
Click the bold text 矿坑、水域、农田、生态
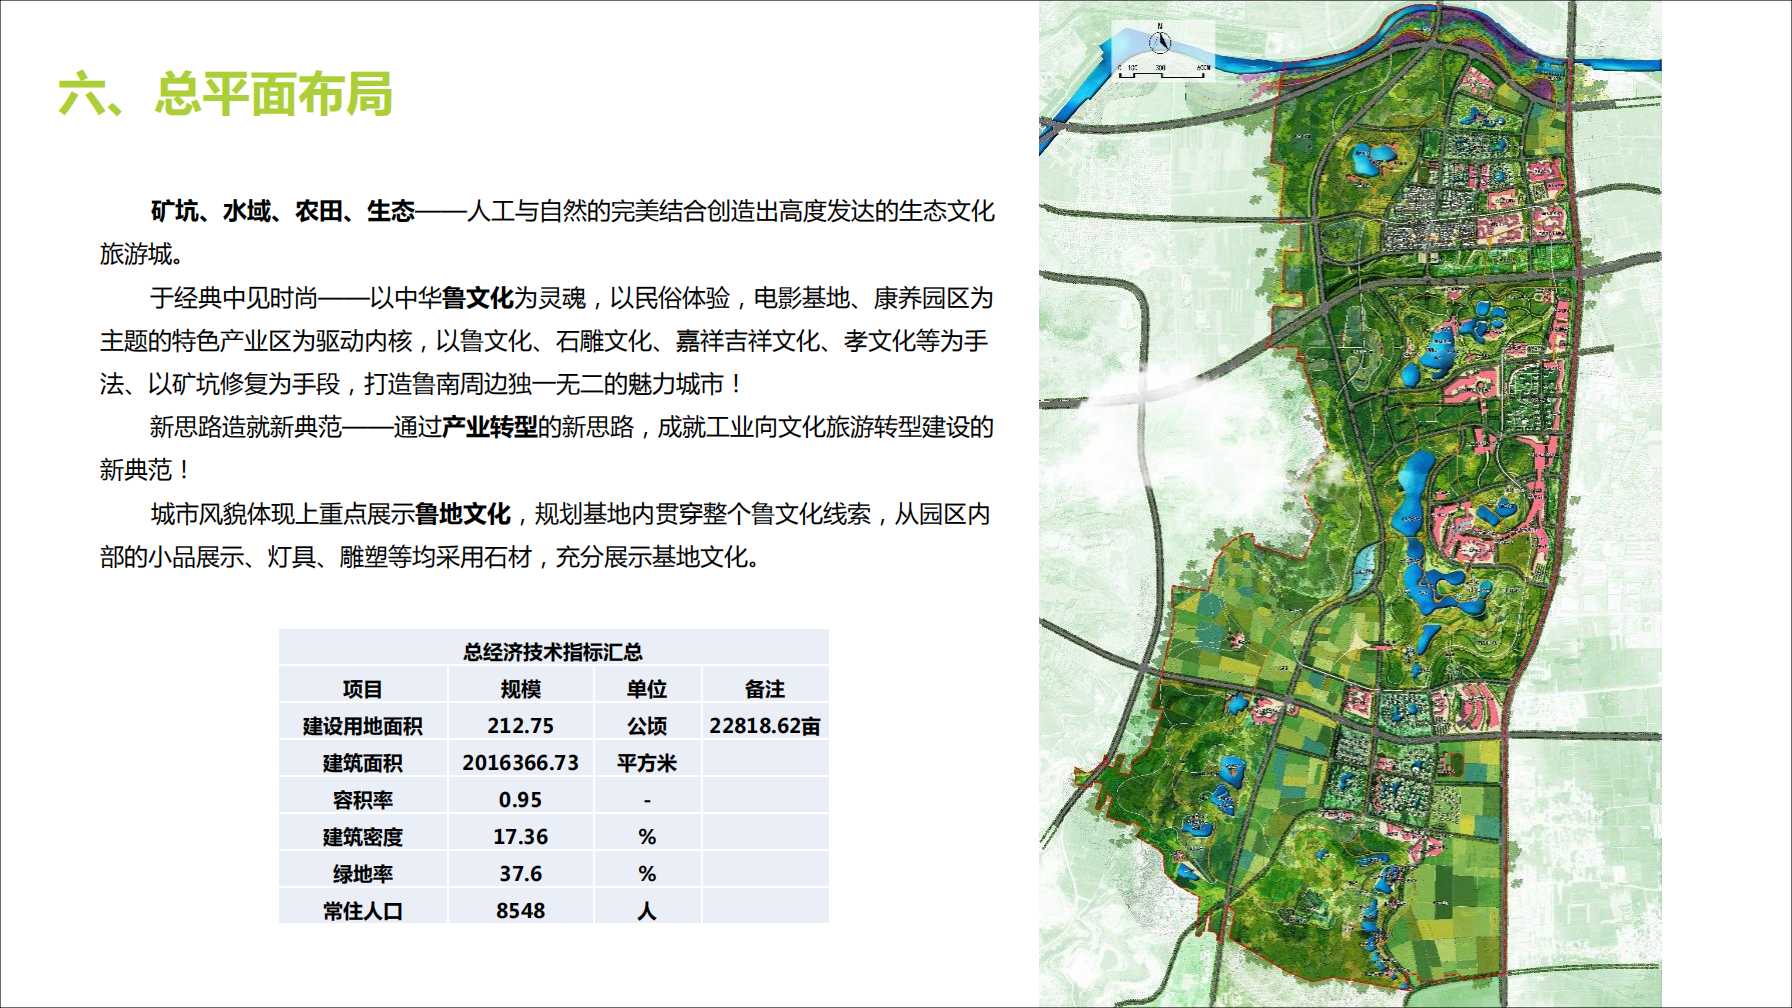point(282,212)
